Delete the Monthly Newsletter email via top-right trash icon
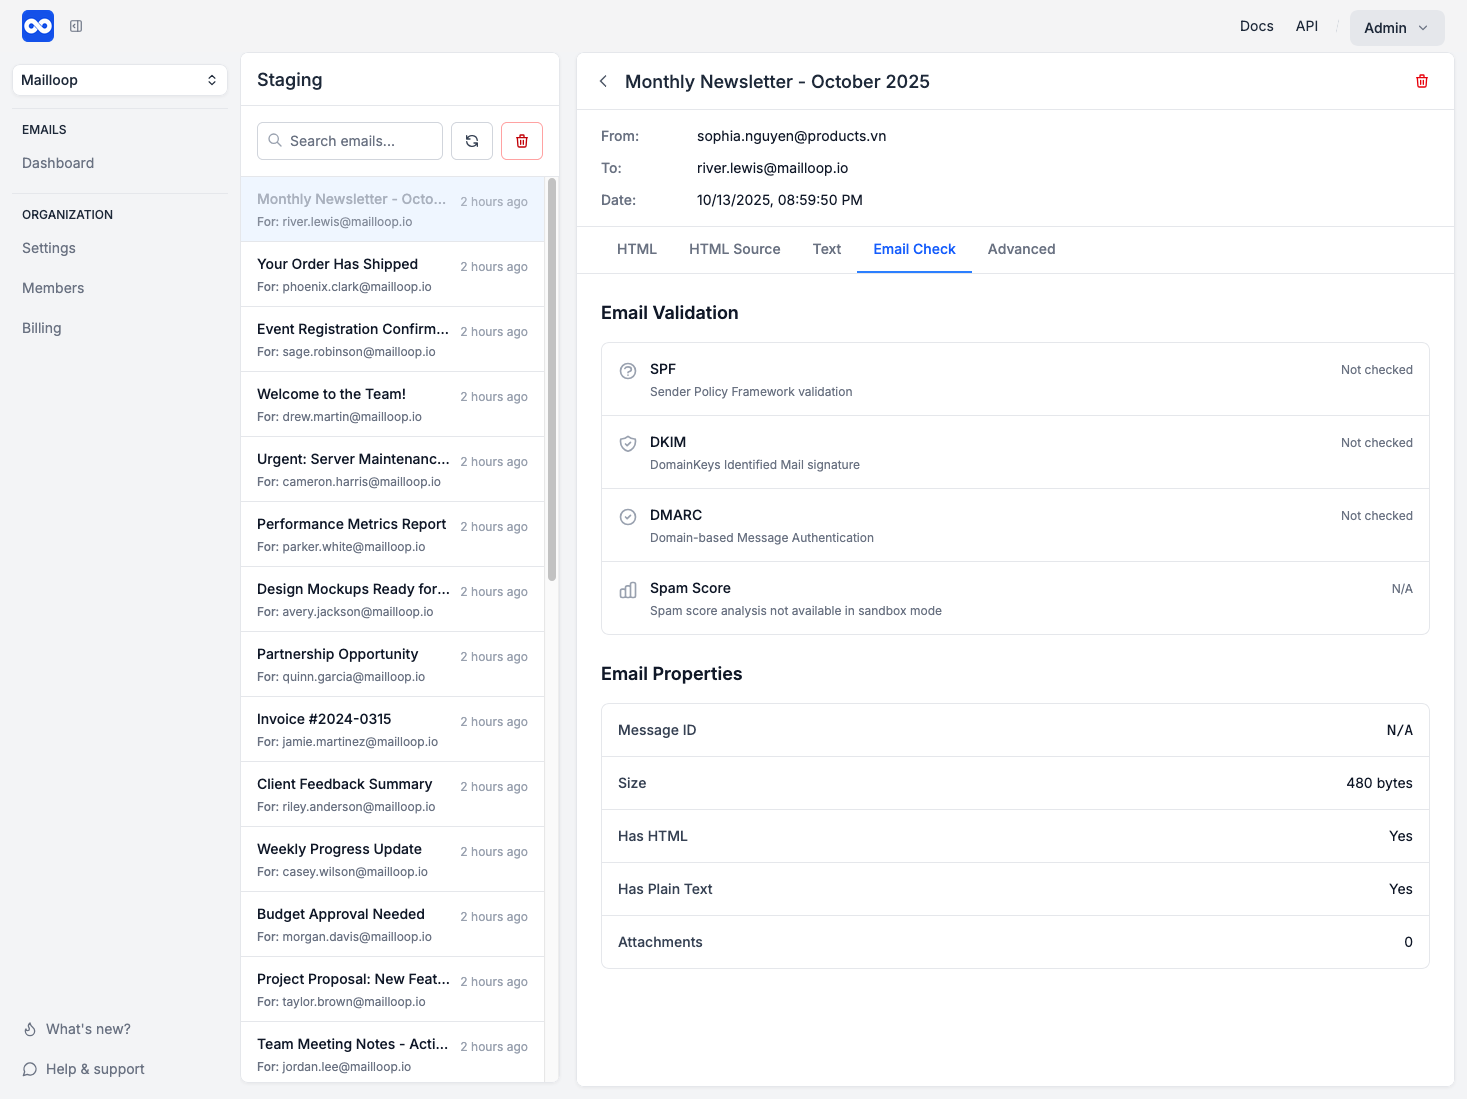Image resolution: width=1467 pixels, height=1099 pixels. 1421,81
